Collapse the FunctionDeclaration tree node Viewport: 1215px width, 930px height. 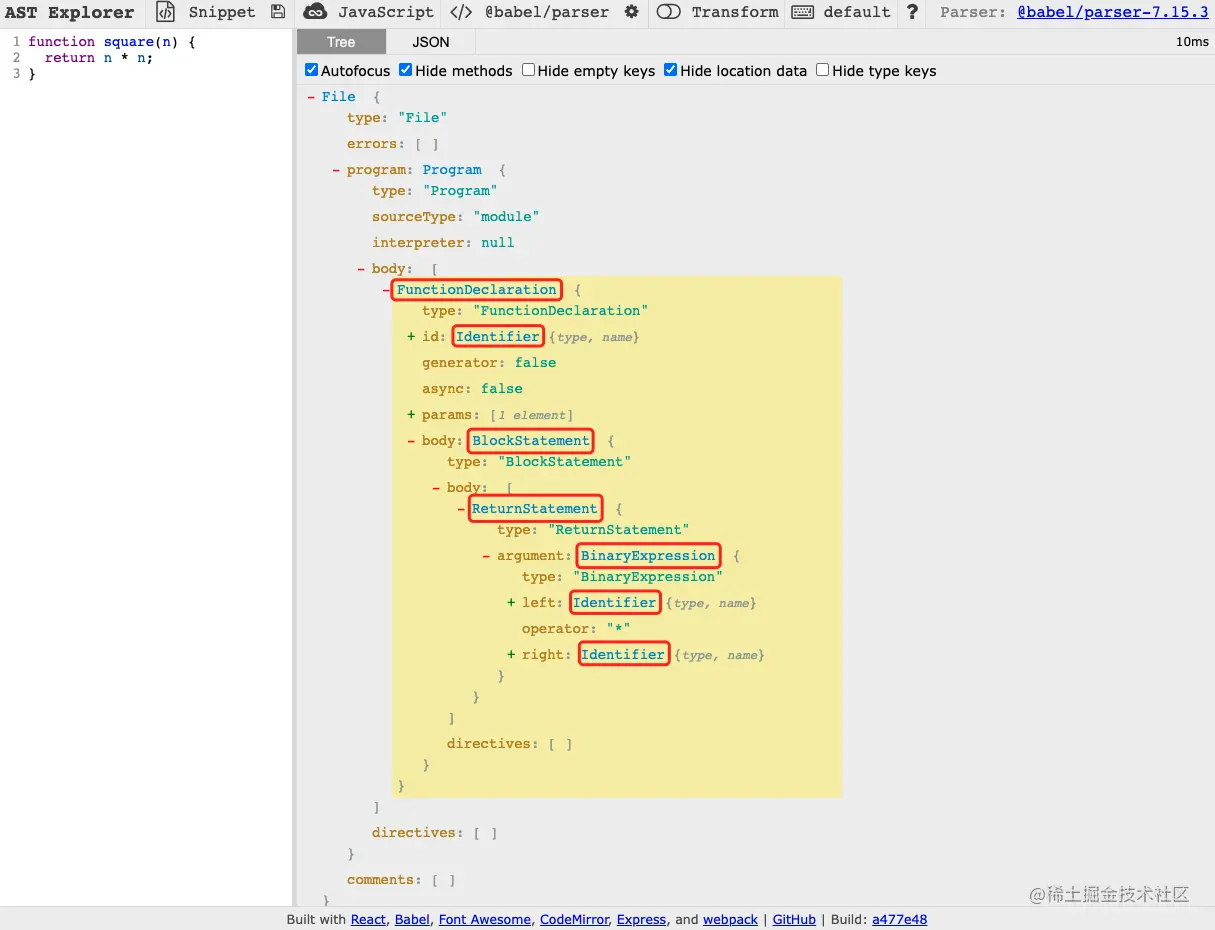click(386, 289)
